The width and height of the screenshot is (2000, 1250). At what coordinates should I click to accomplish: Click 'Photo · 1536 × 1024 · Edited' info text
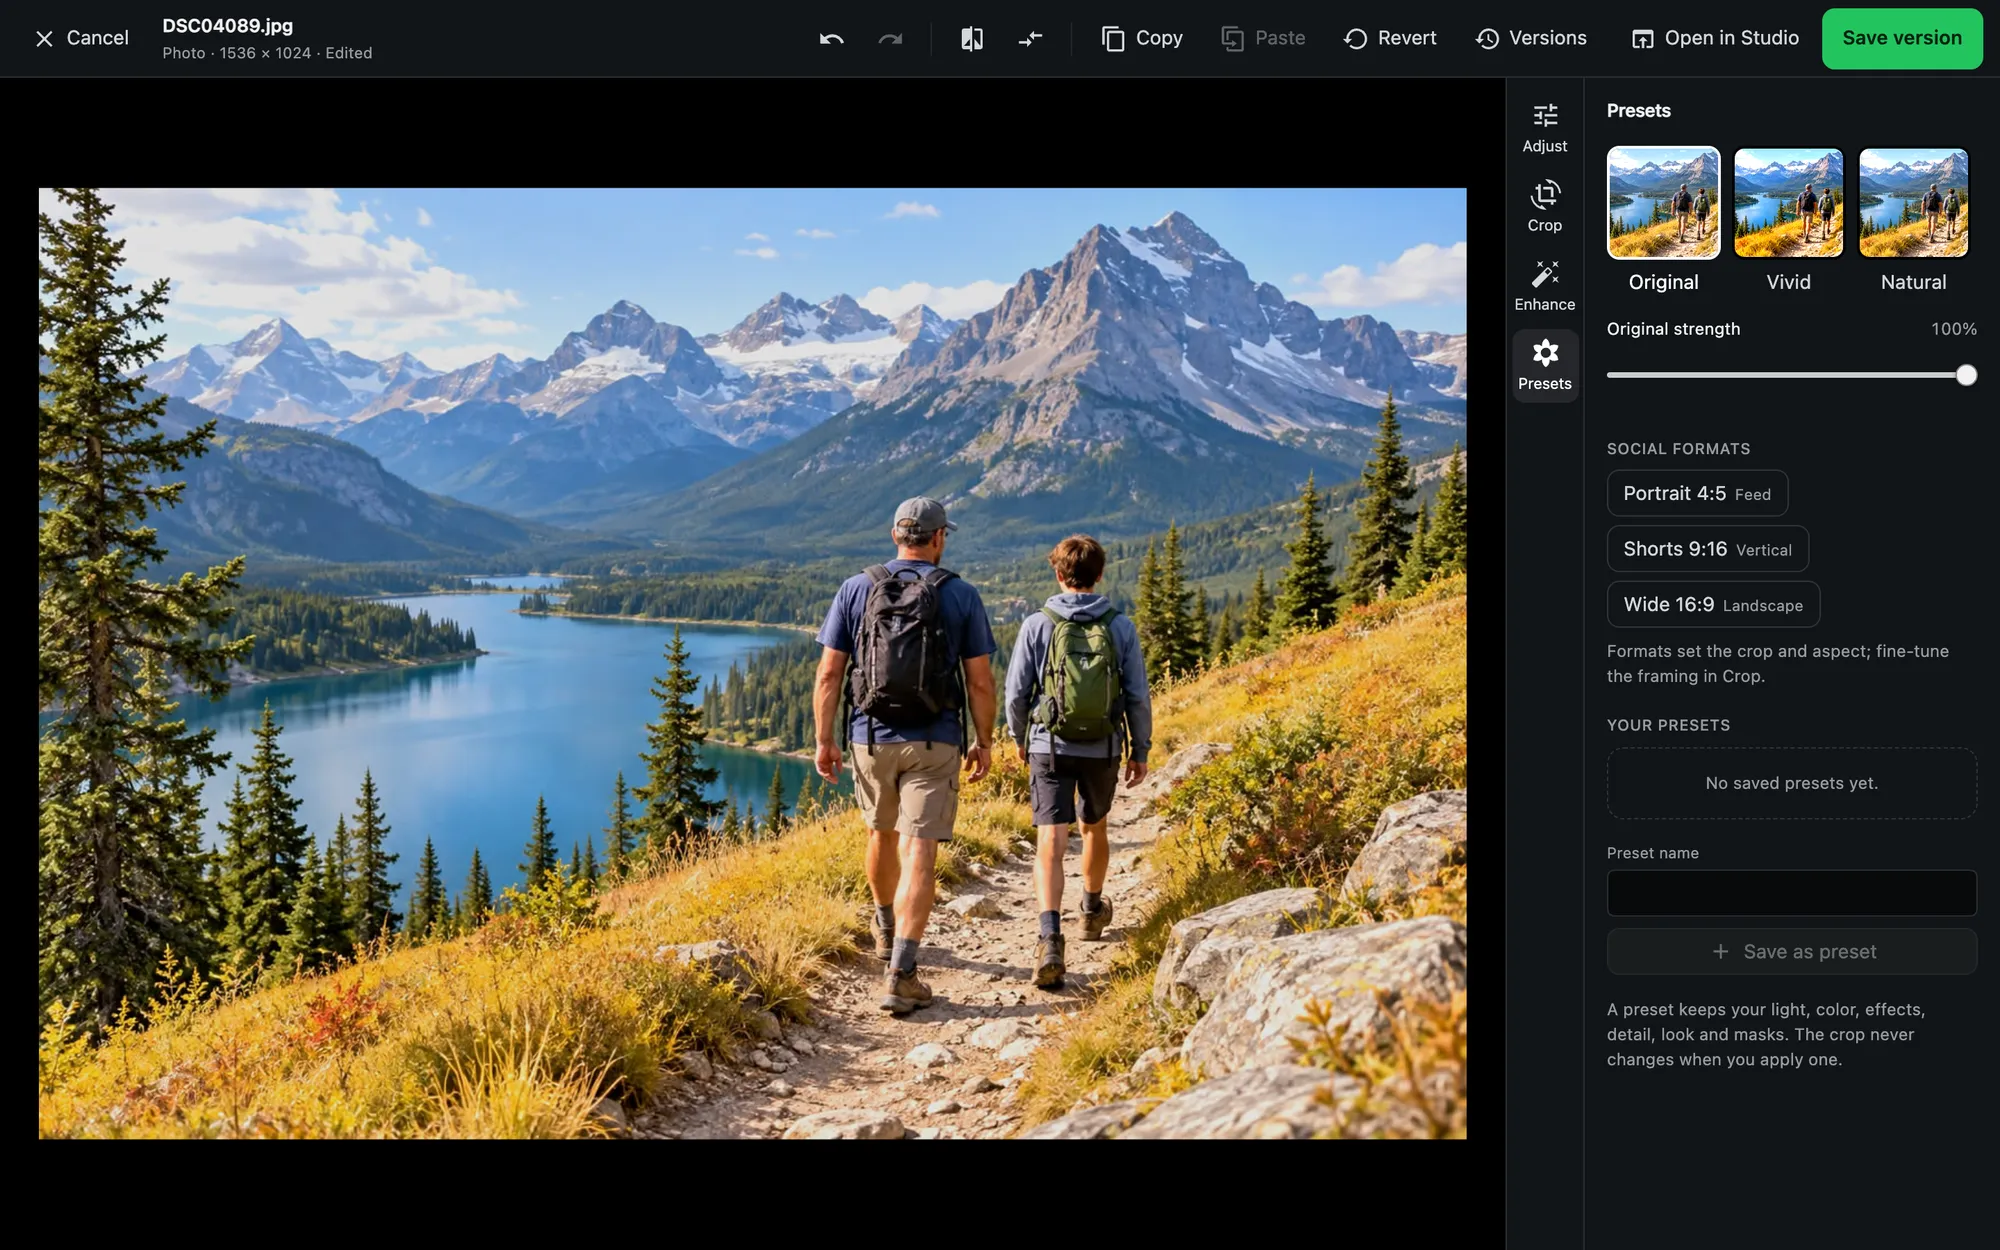click(267, 53)
